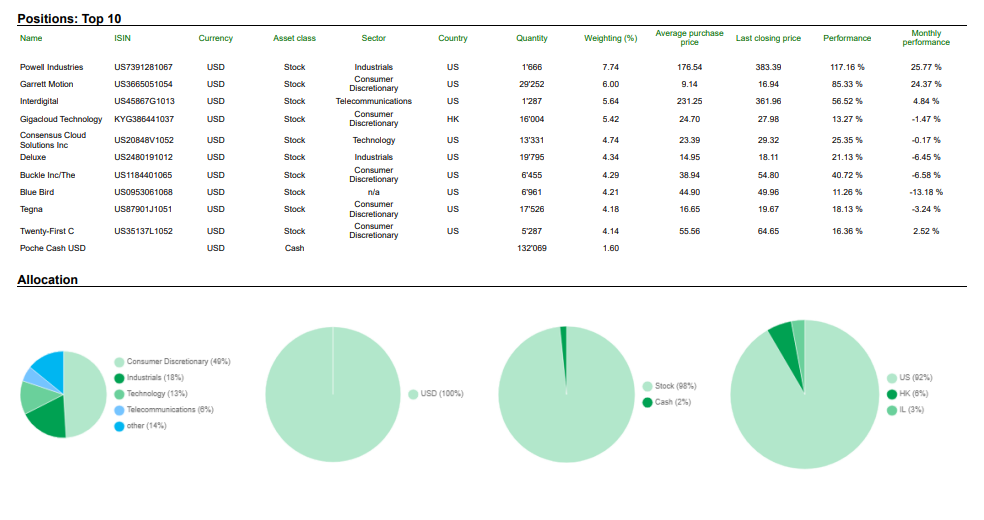Viewport: 984px width, 520px height.
Task: Select the HK (6%) legend dot
Action: (x=892, y=394)
